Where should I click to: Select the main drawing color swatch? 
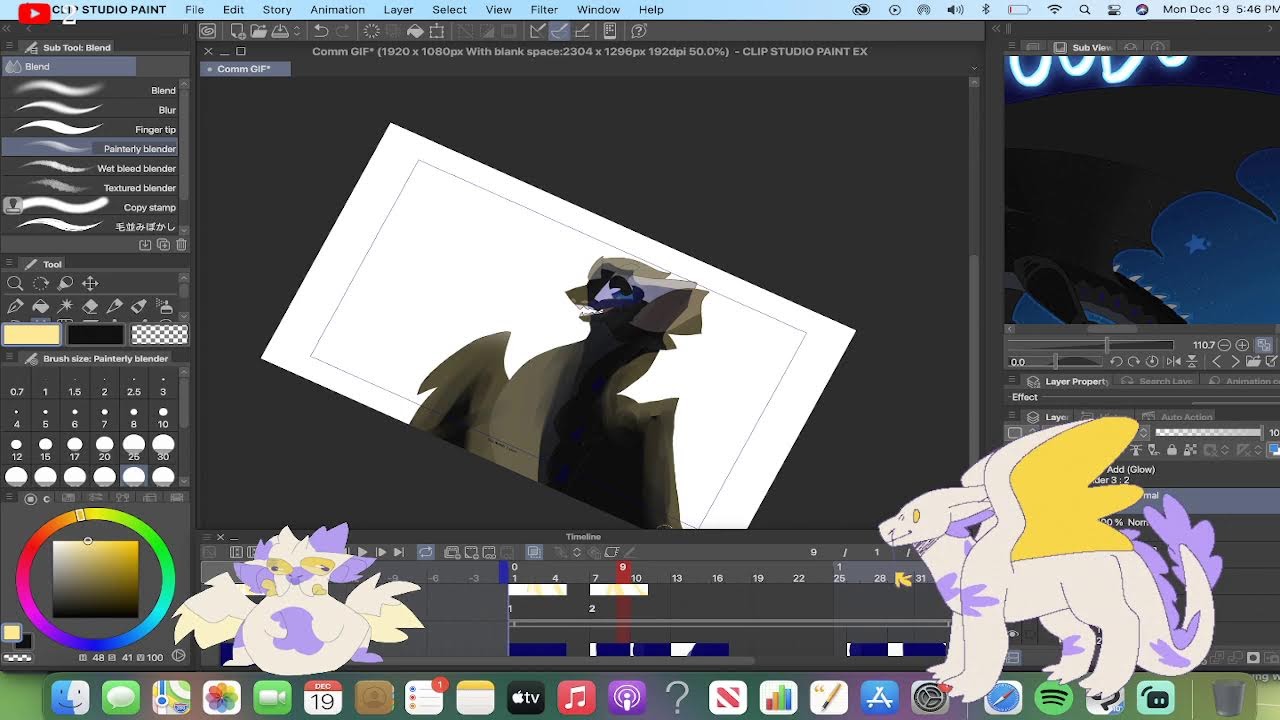pyautogui.click(x=31, y=335)
